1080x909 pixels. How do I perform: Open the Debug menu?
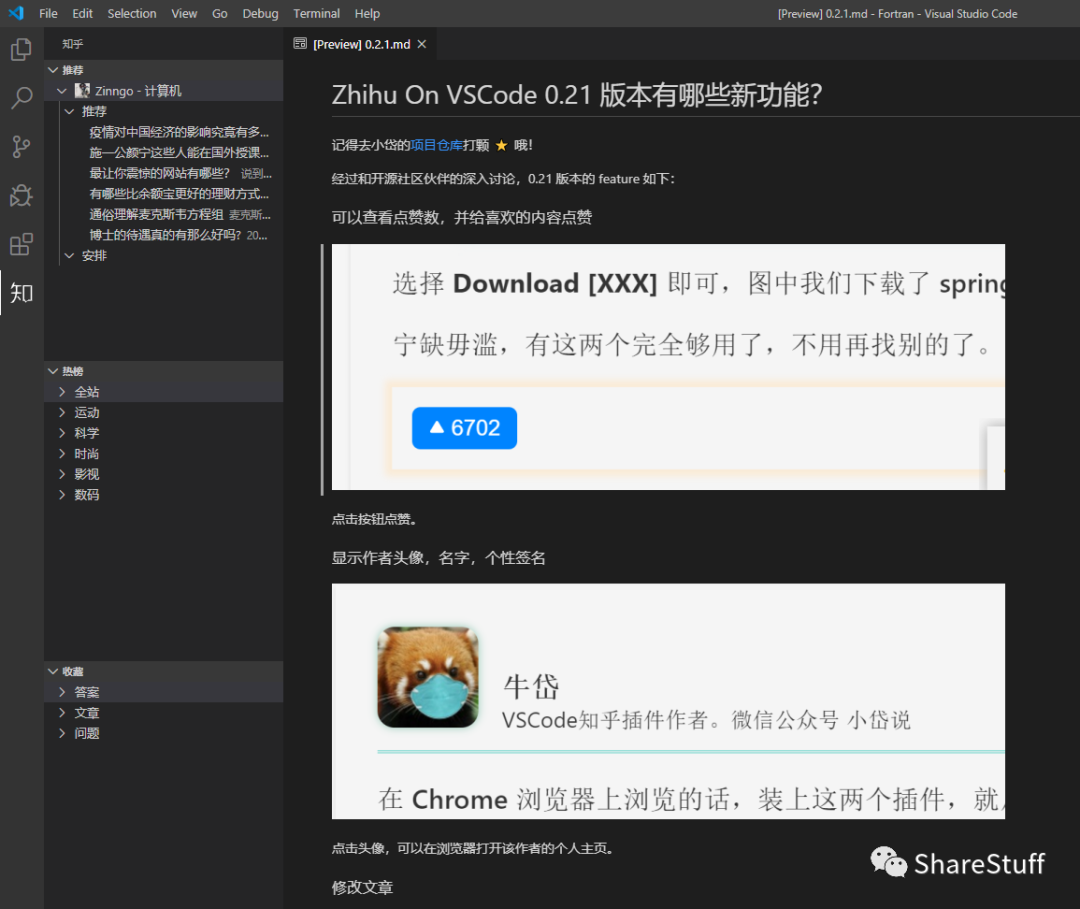pos(260,13)
